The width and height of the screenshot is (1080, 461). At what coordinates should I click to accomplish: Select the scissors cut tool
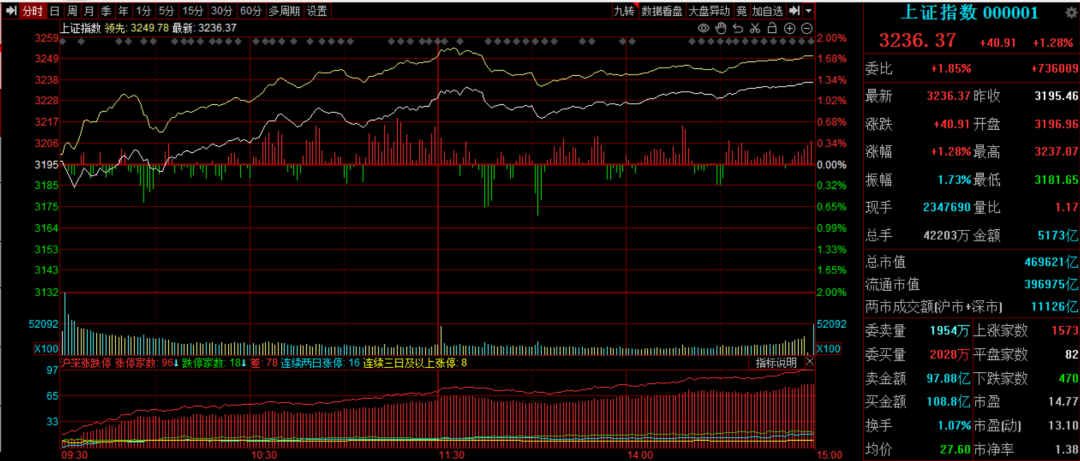tap(755, 28)
